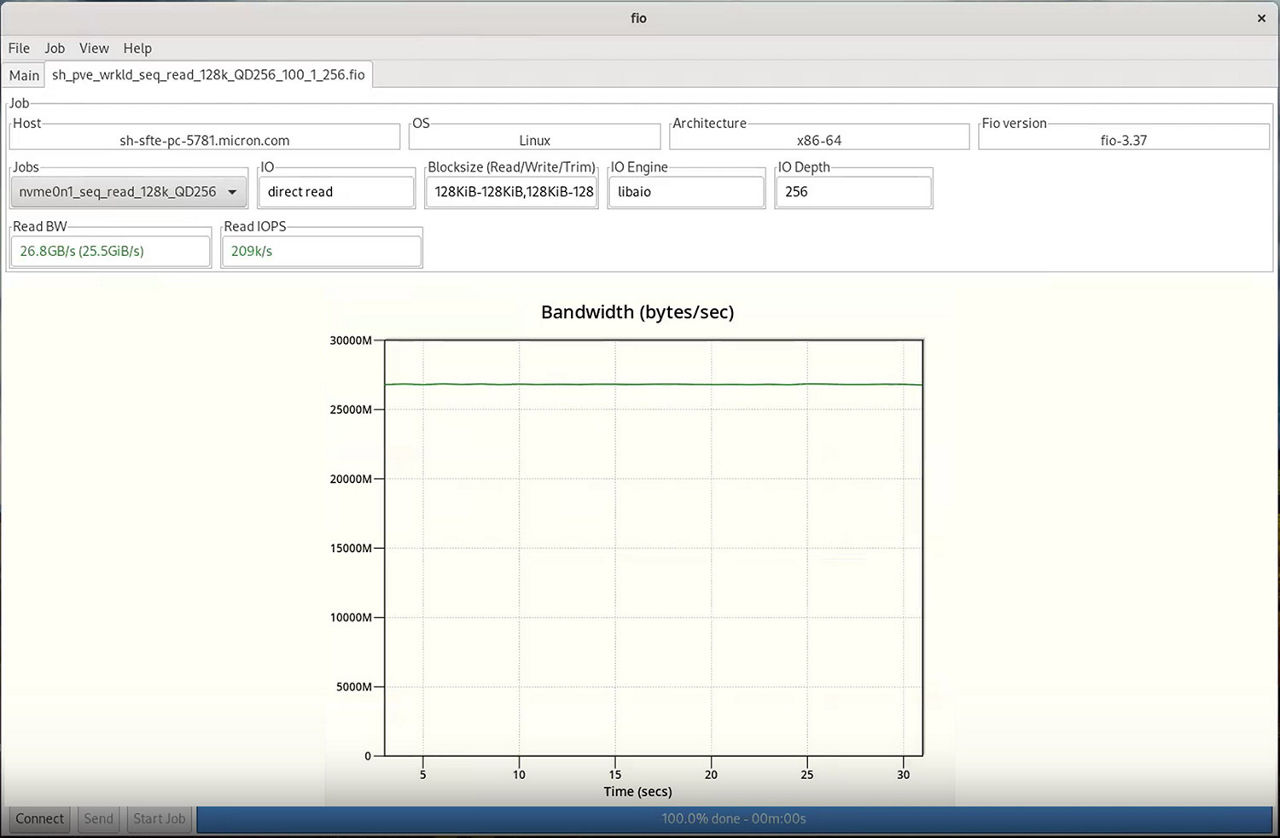Expand the Jobs dropdown list
1280x838 pixels.
pyautogui.click(x=129, y=191)
